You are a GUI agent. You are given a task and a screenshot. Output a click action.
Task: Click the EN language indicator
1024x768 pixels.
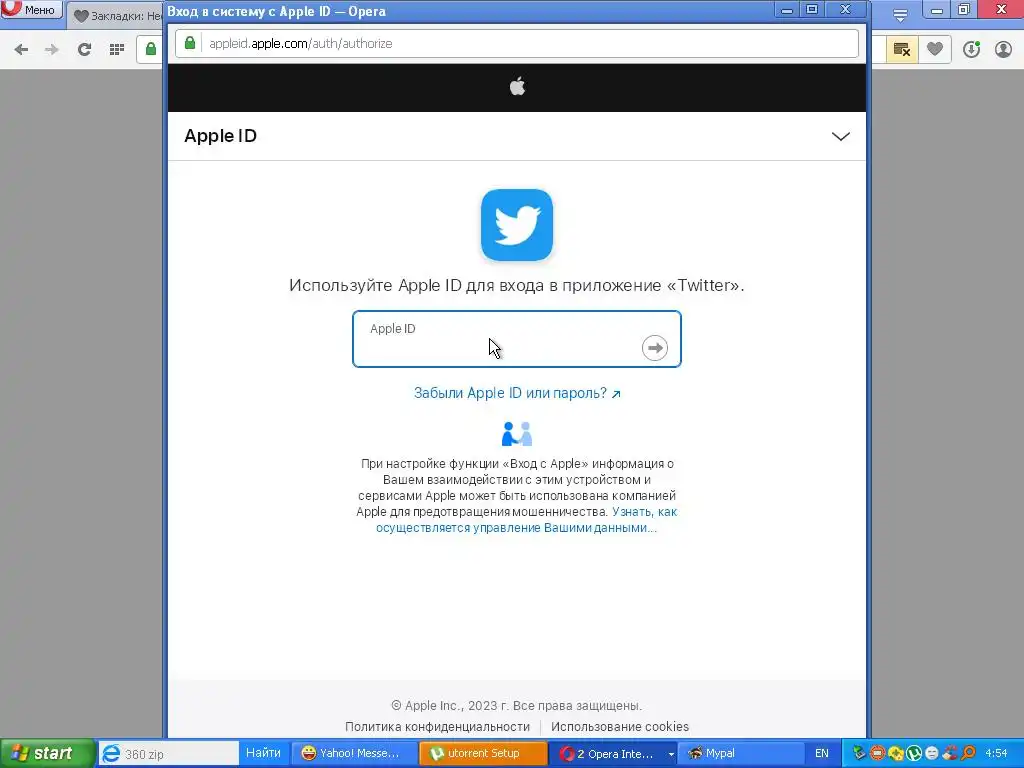[822, 754]
